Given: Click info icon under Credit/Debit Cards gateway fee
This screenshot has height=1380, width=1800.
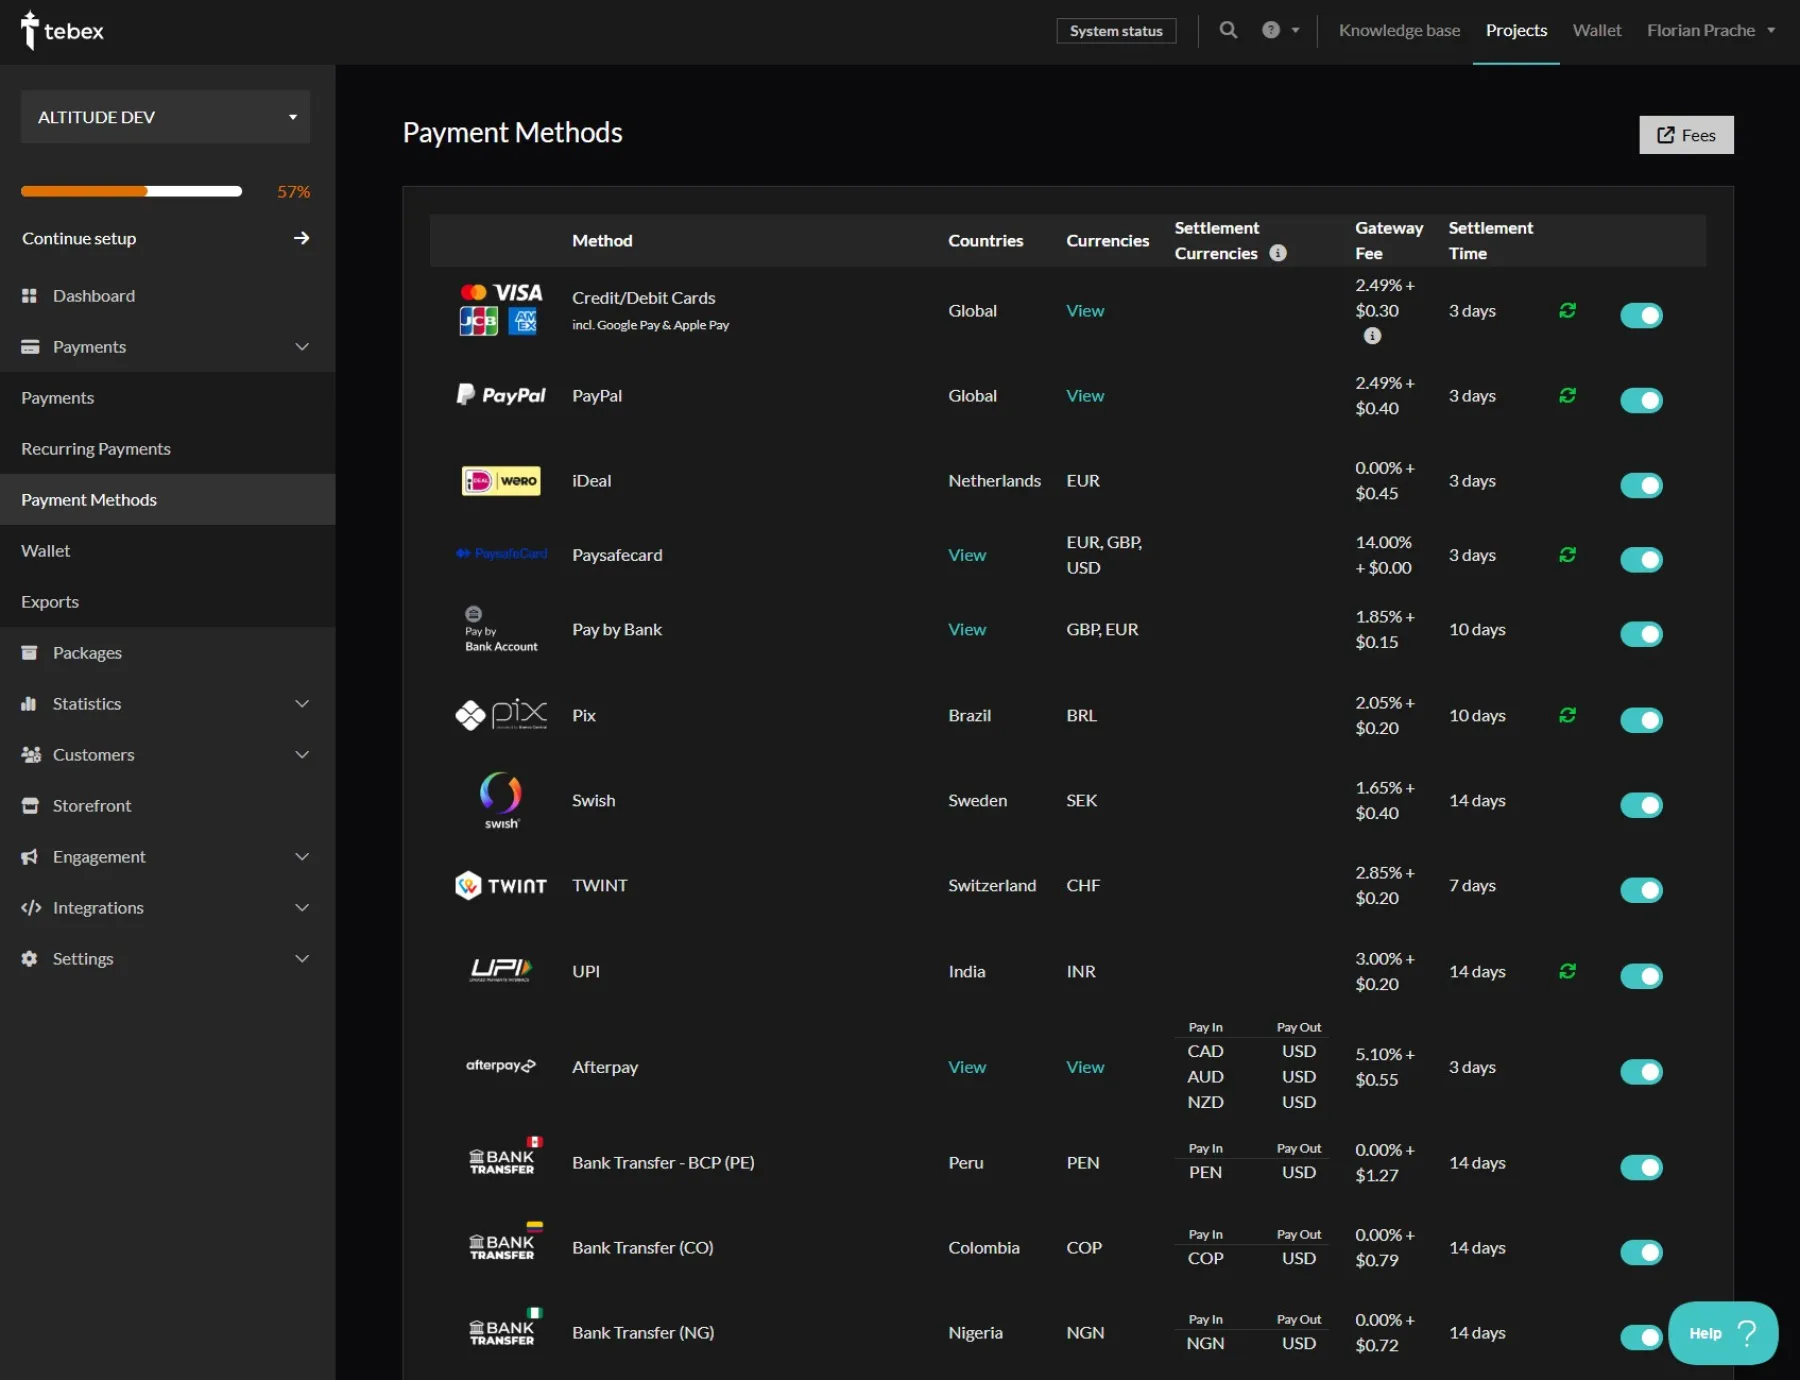Looking at the screenshot, I should point(1373,336).
